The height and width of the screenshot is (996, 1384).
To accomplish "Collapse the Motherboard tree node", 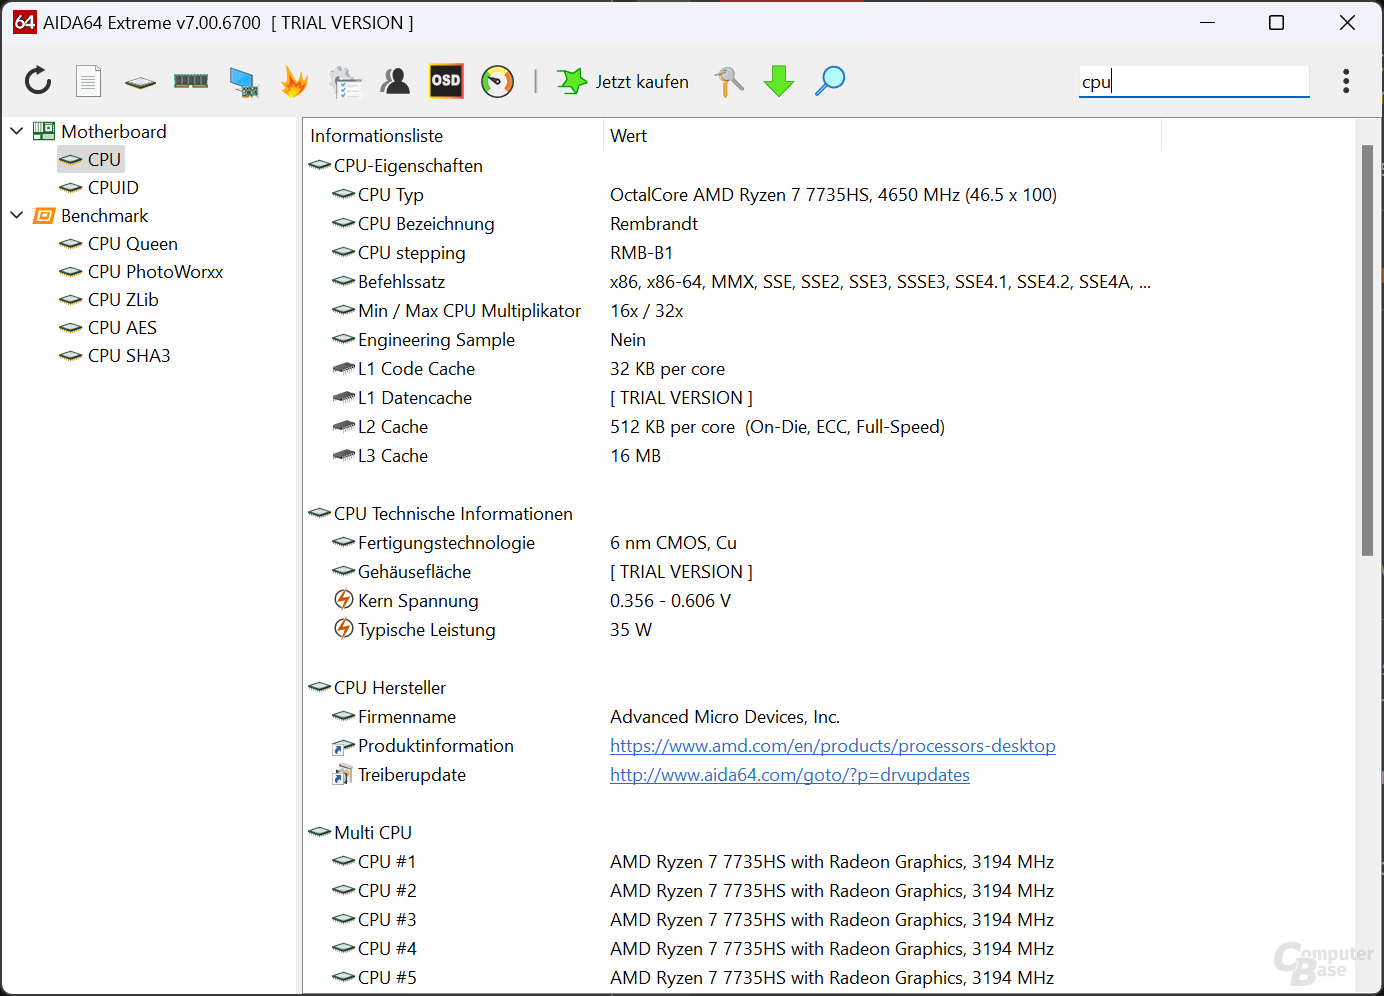I will [x=17, y=131].
